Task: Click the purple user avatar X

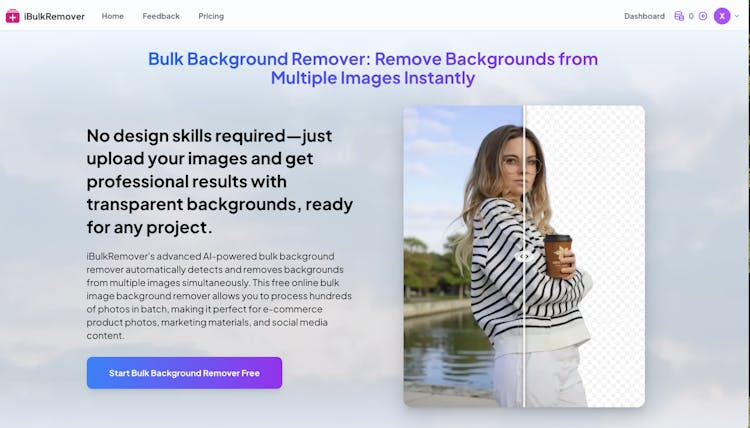Action: 722,16
